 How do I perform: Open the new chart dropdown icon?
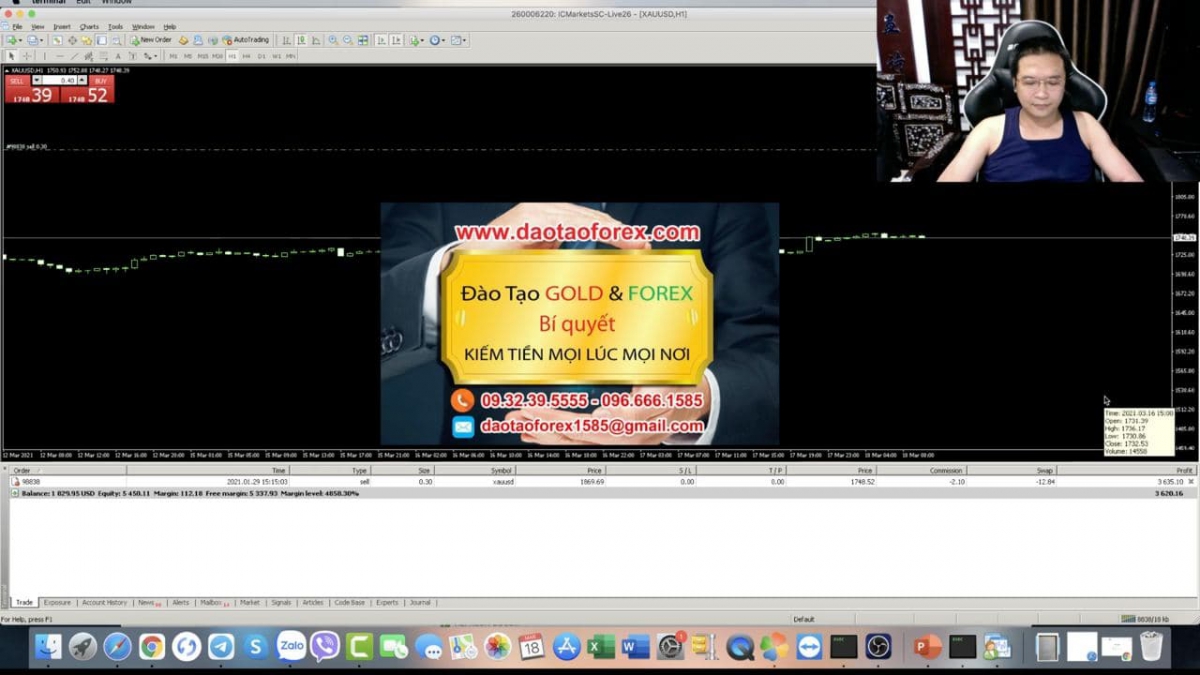[x=13, y=40]
